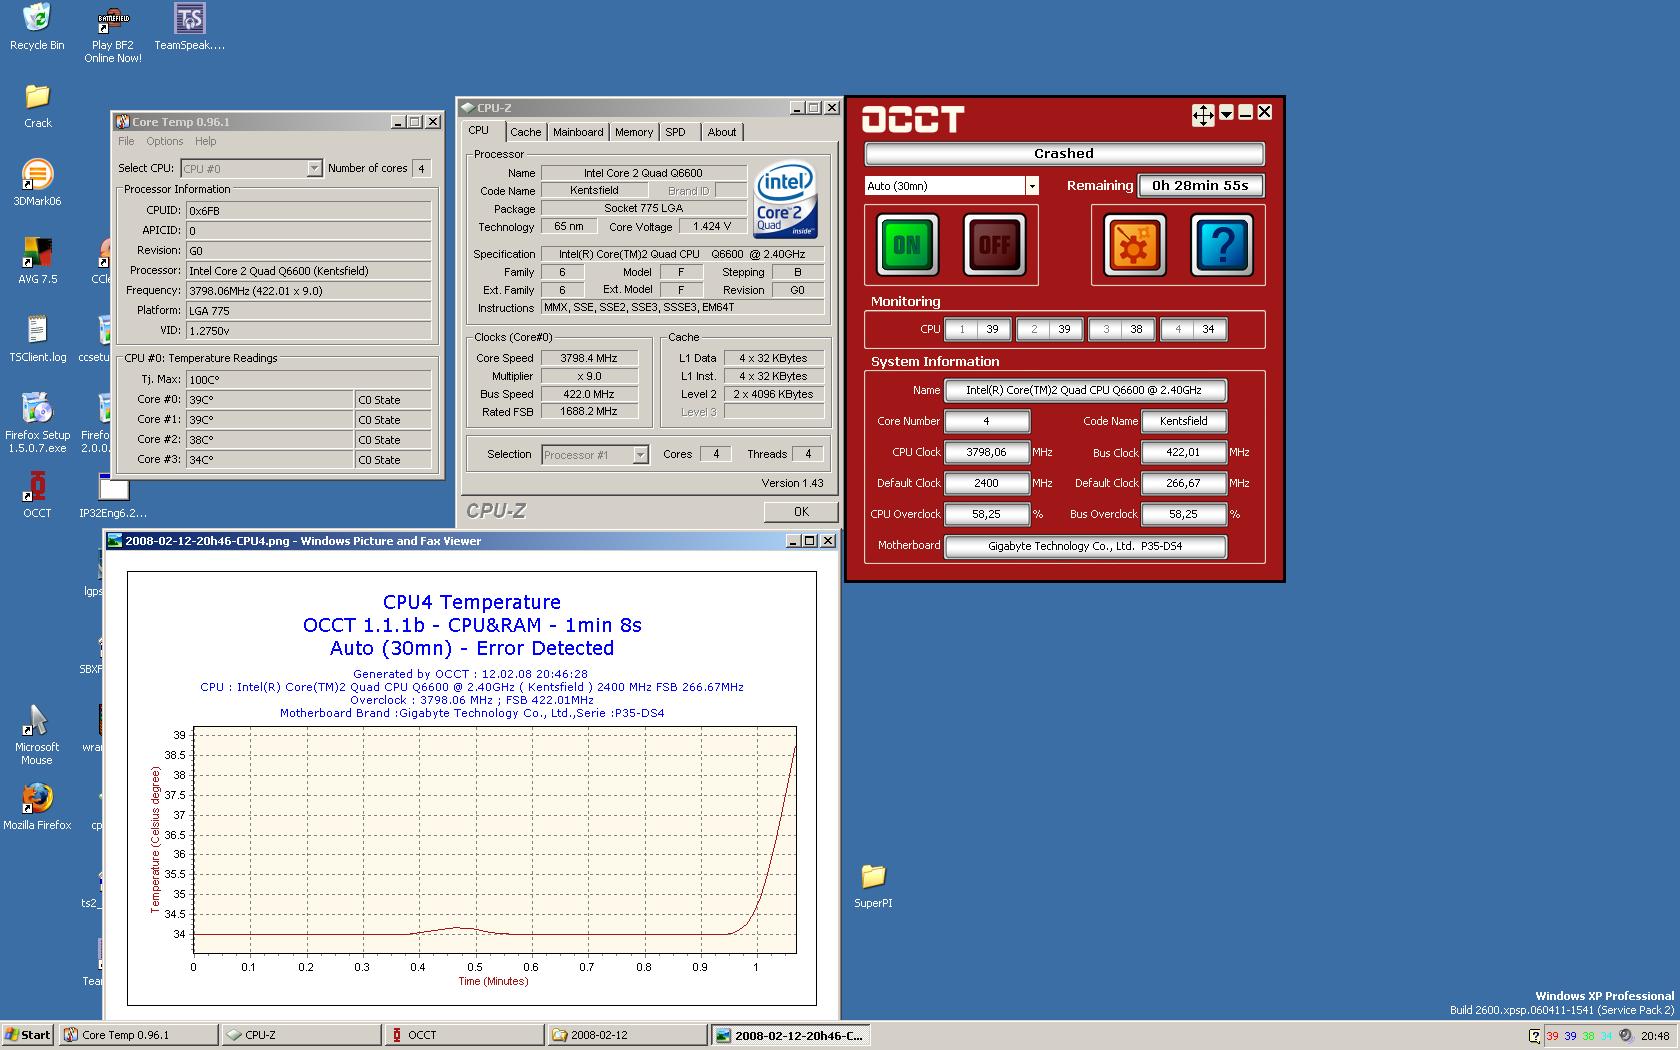
Task: Switch to the About tab in CPU-Z
Action: pyautogui.click(x=722, y=132)
